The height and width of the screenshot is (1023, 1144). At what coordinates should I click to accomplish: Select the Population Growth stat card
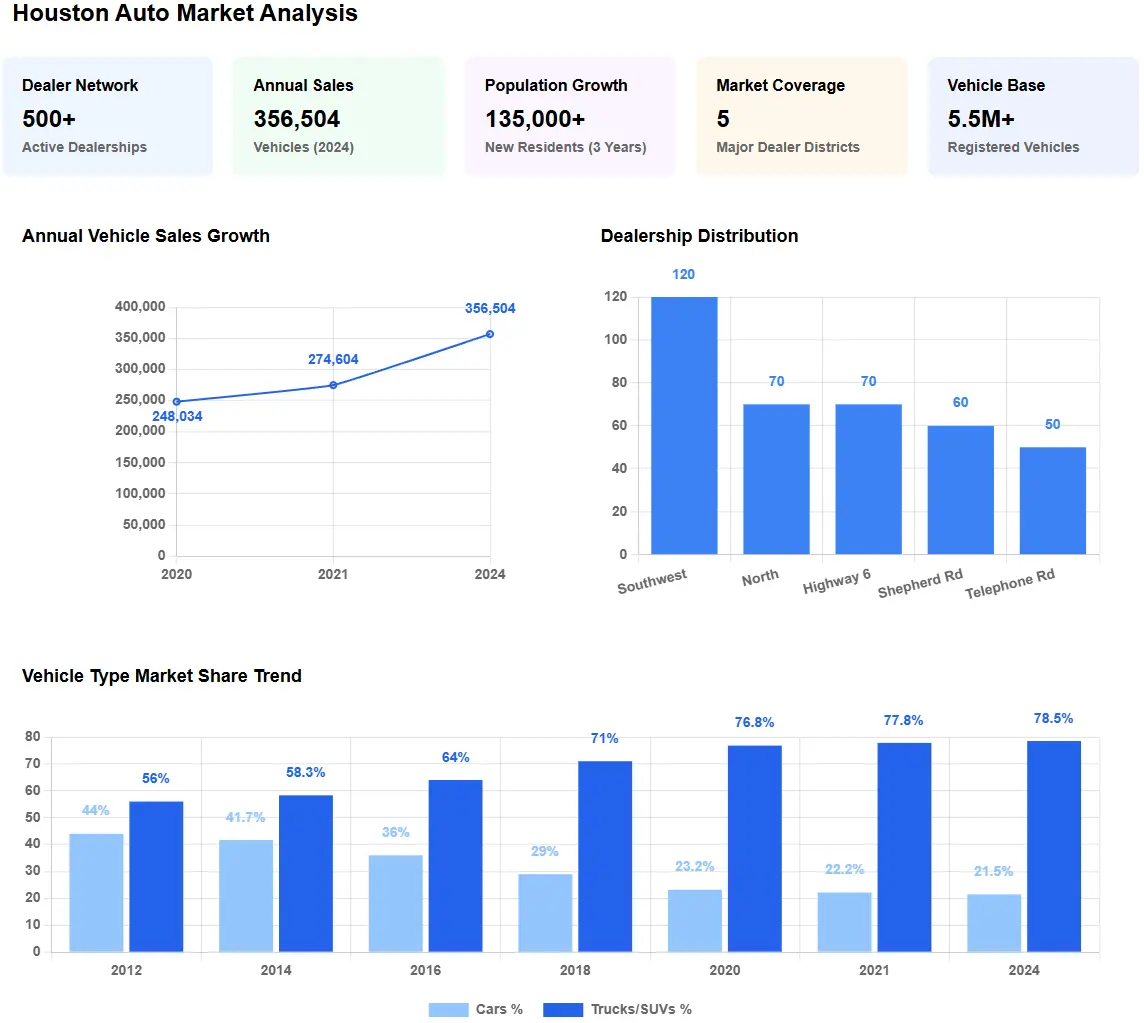(x=570, y=115)
